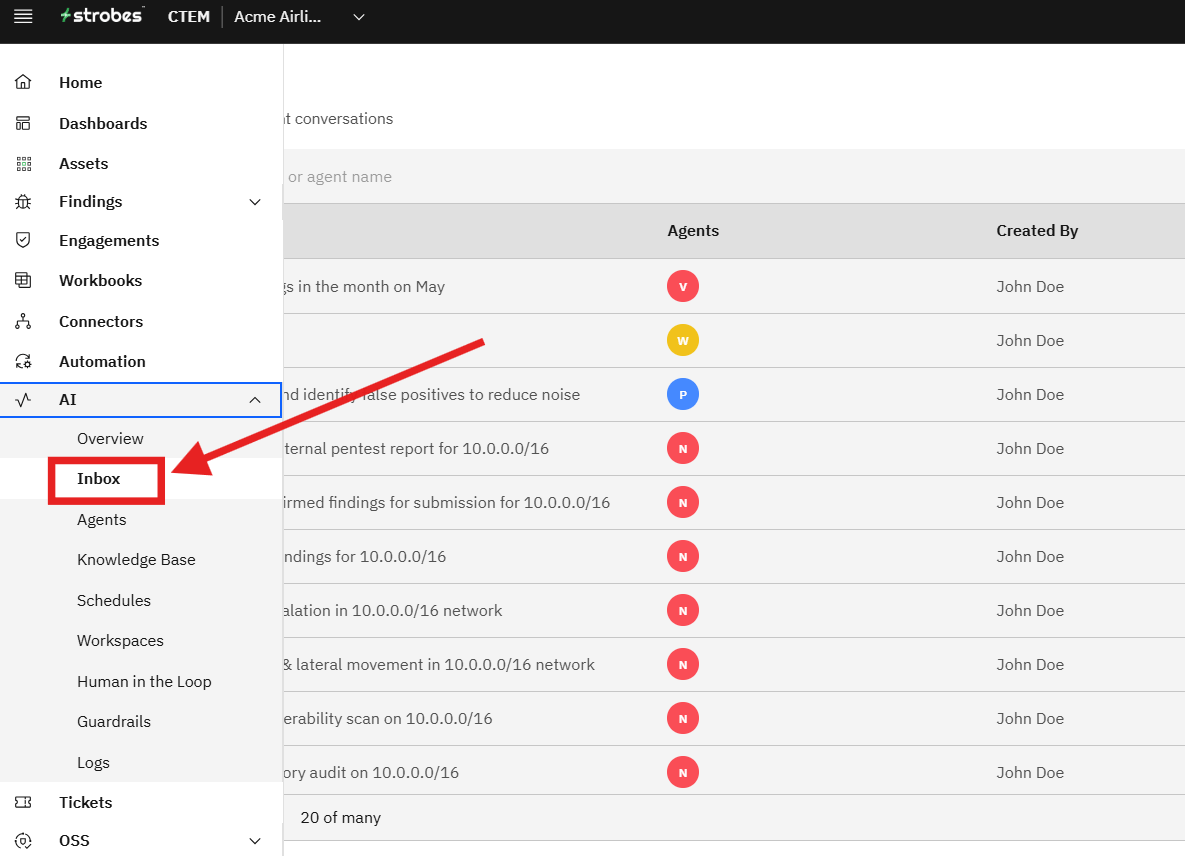Click John Doe in the W agent row
Viewport: 1185px width, 856px height.
click(1030, 341)
